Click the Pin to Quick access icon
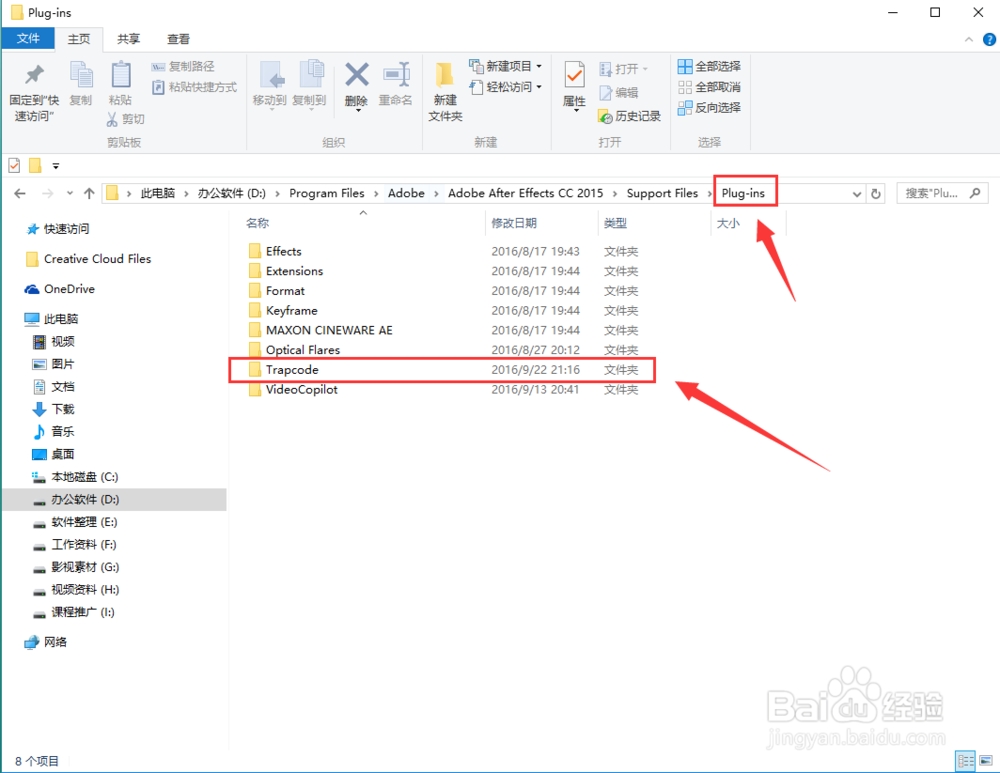The height and width of the screenshot is (773, 1000). pos(34,76)
